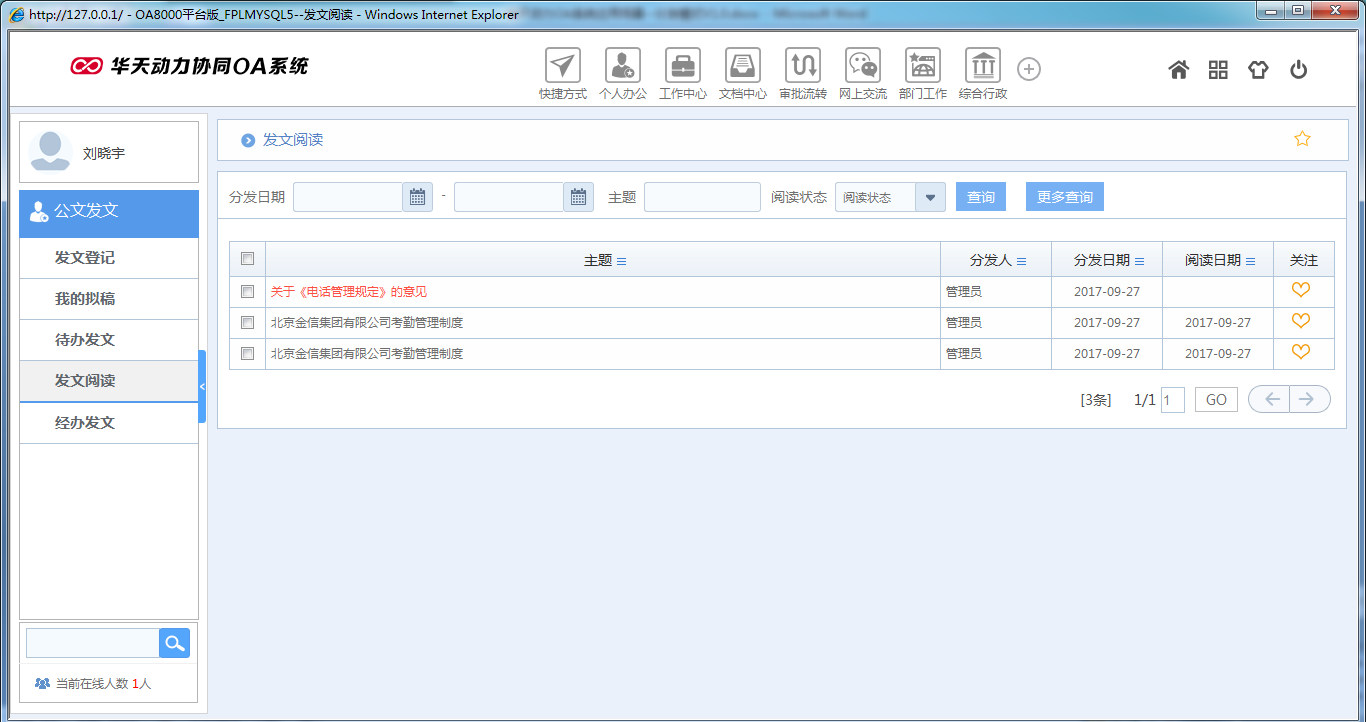Open the 文档中心 document center

pyautogui.click(x=742, y=68)
